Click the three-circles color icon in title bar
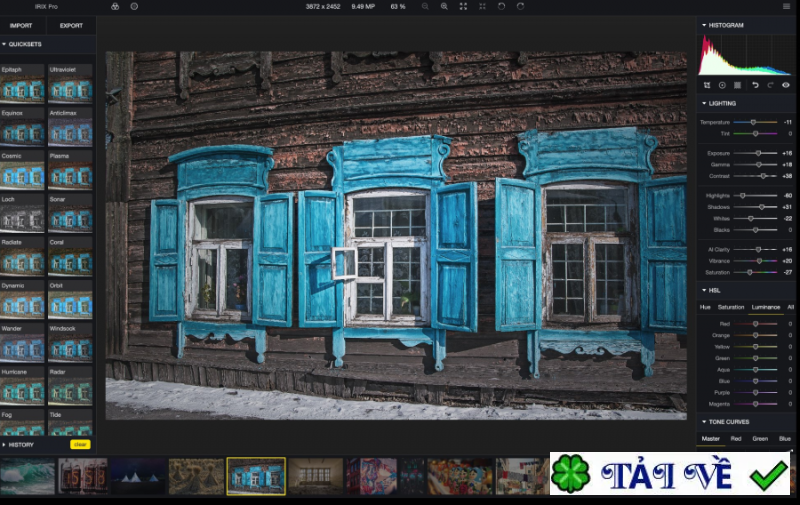 (115, 6)
